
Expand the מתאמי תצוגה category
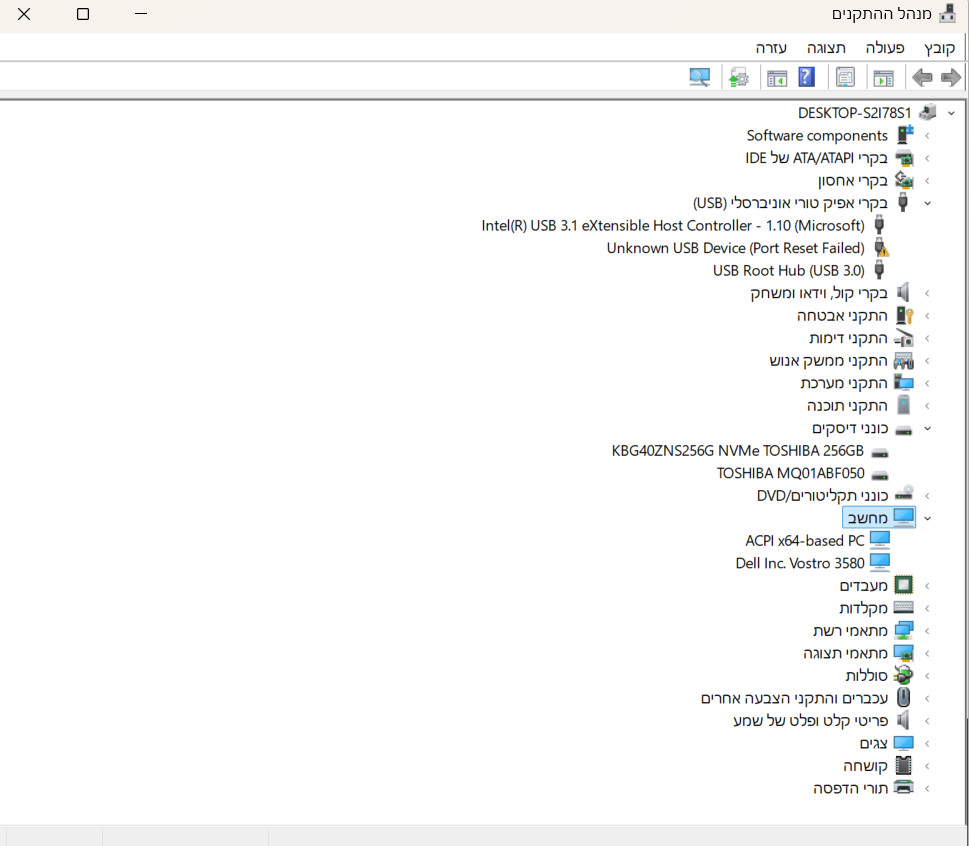928,653
